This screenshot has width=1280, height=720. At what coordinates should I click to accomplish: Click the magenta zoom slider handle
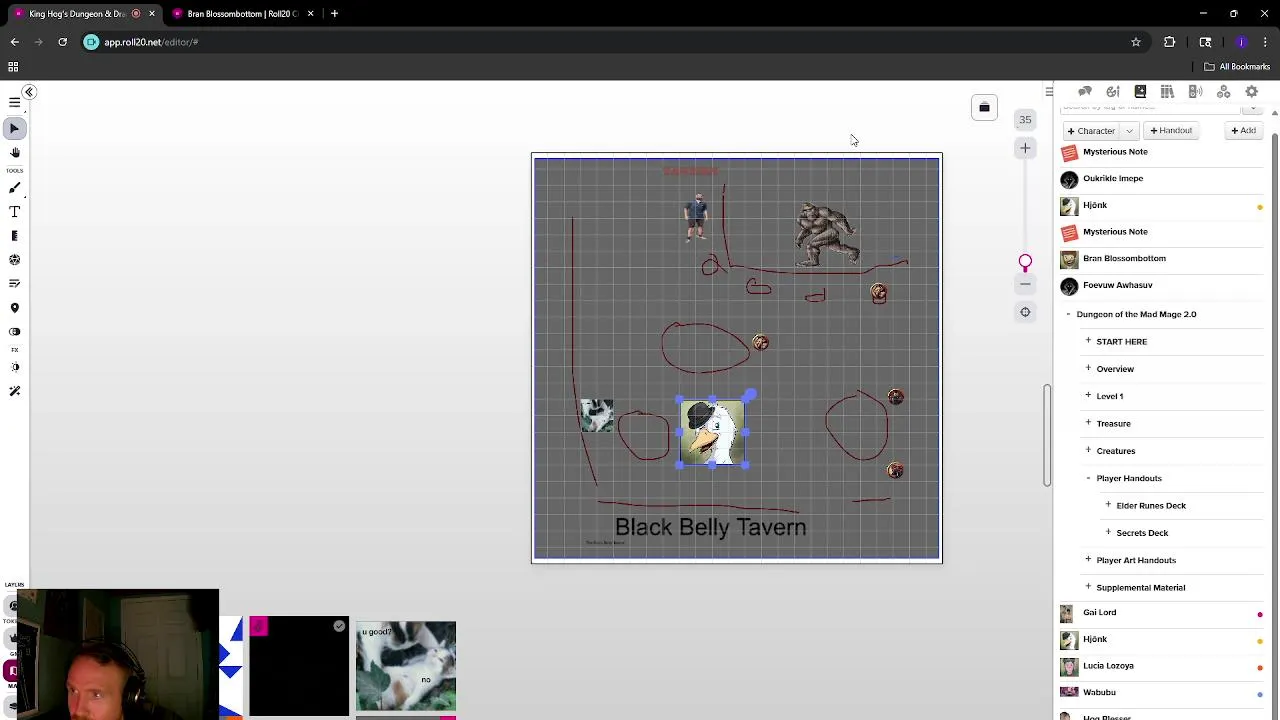tap(1025, 262)
